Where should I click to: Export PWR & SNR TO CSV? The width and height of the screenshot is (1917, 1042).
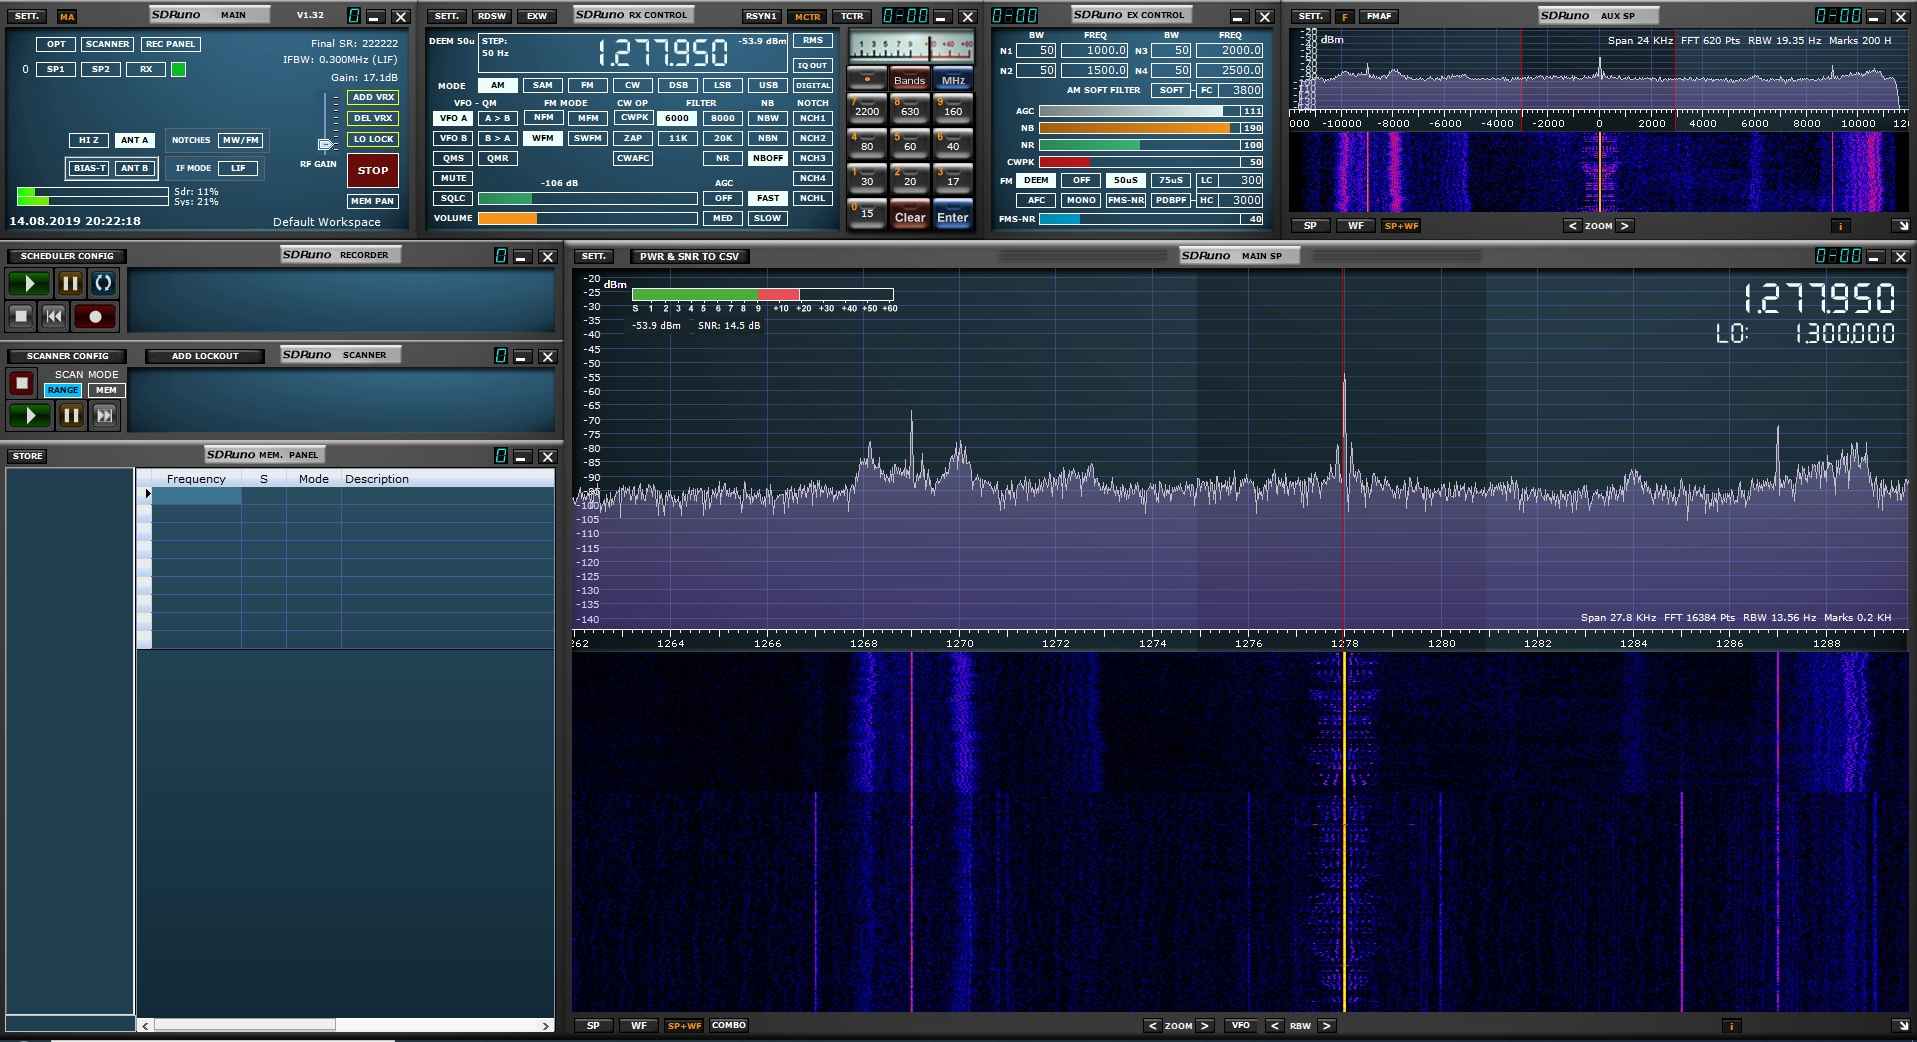tap(690, 257)
